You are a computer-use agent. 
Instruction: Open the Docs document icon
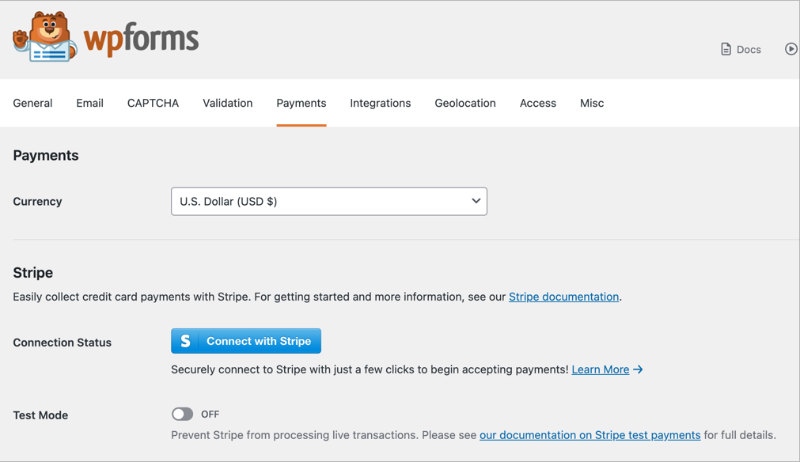point(726,49)
